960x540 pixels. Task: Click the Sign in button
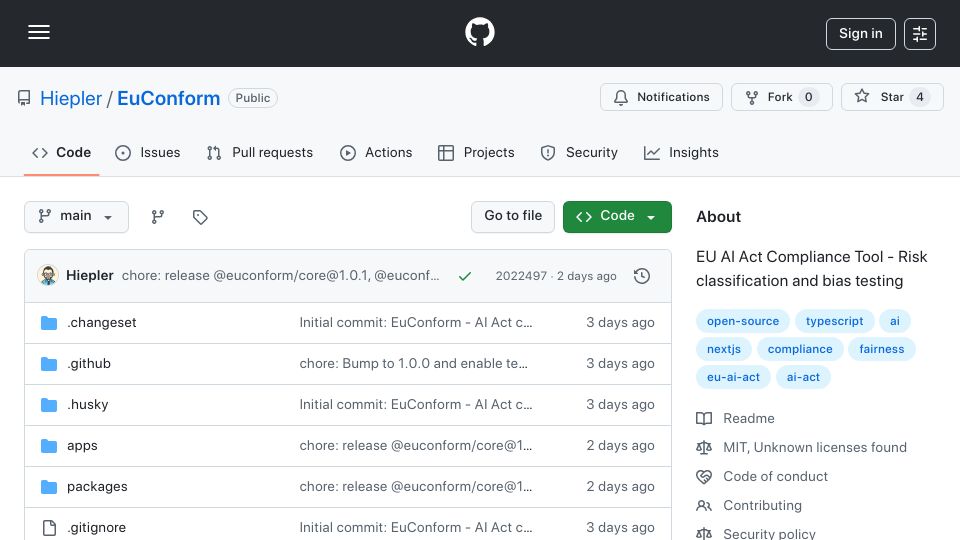pos(860,34)
